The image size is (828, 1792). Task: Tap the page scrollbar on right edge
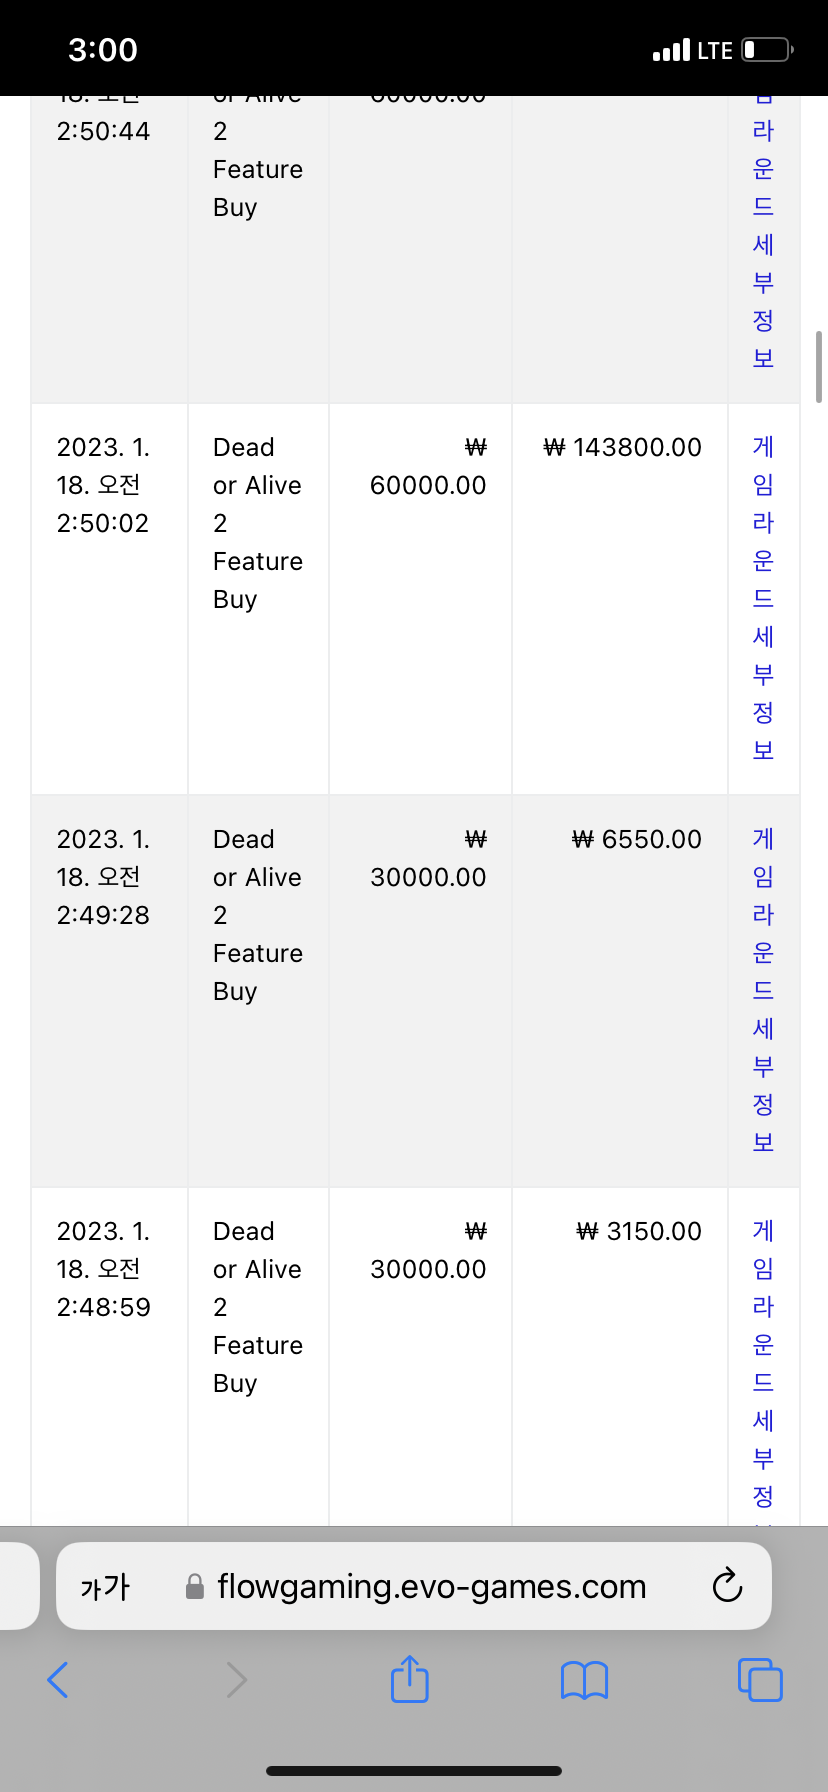click(820, 366)
